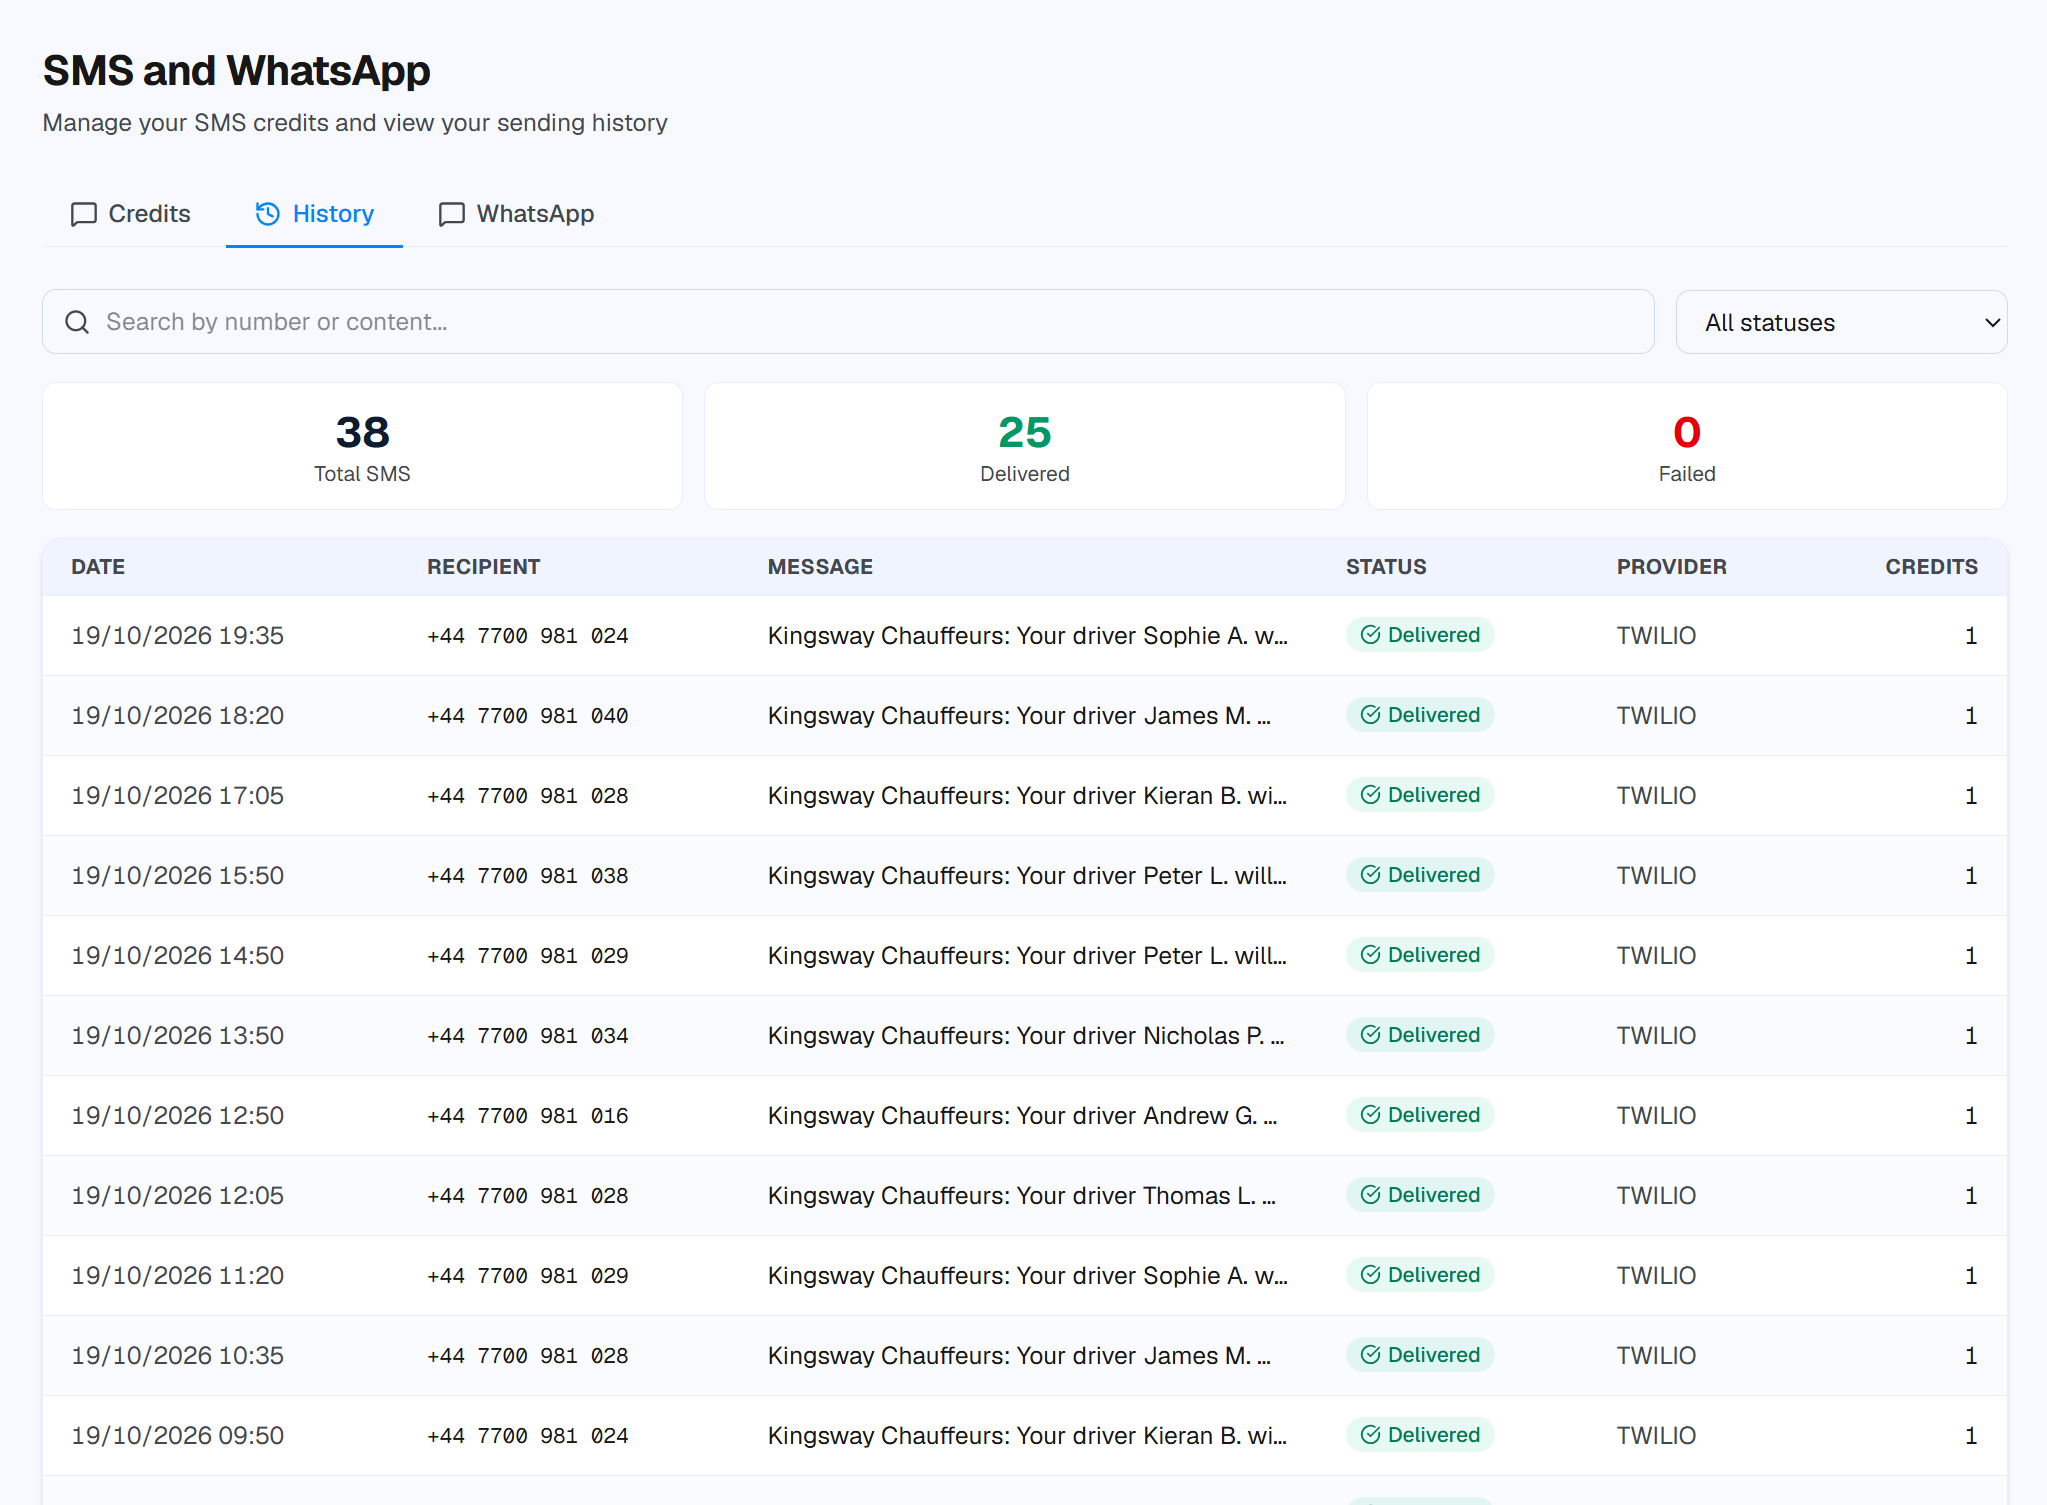Click the Delivered checkmark icon in the 18:20 row
The width and height of the screenshot is (2047, 1505).
click(1371, 715)
